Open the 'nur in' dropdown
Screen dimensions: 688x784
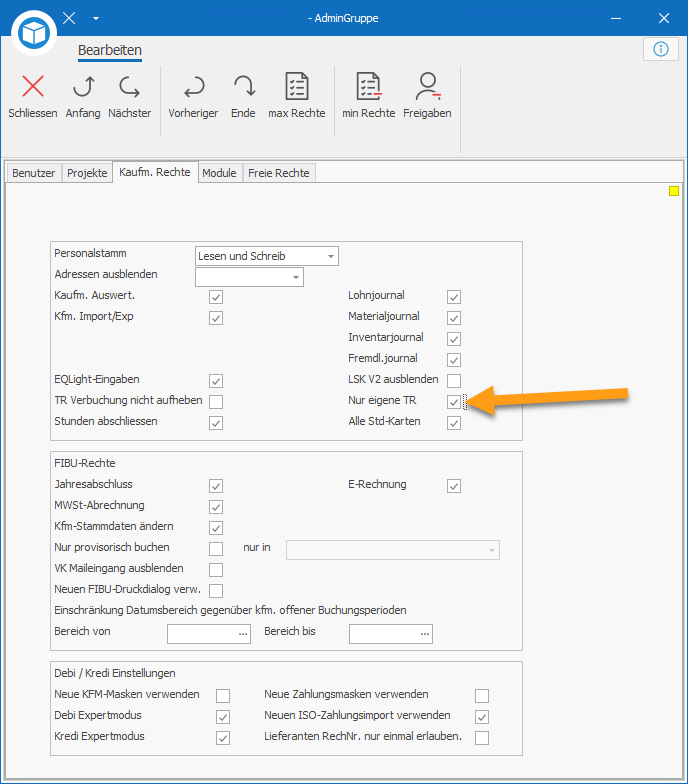click(392, 550)
